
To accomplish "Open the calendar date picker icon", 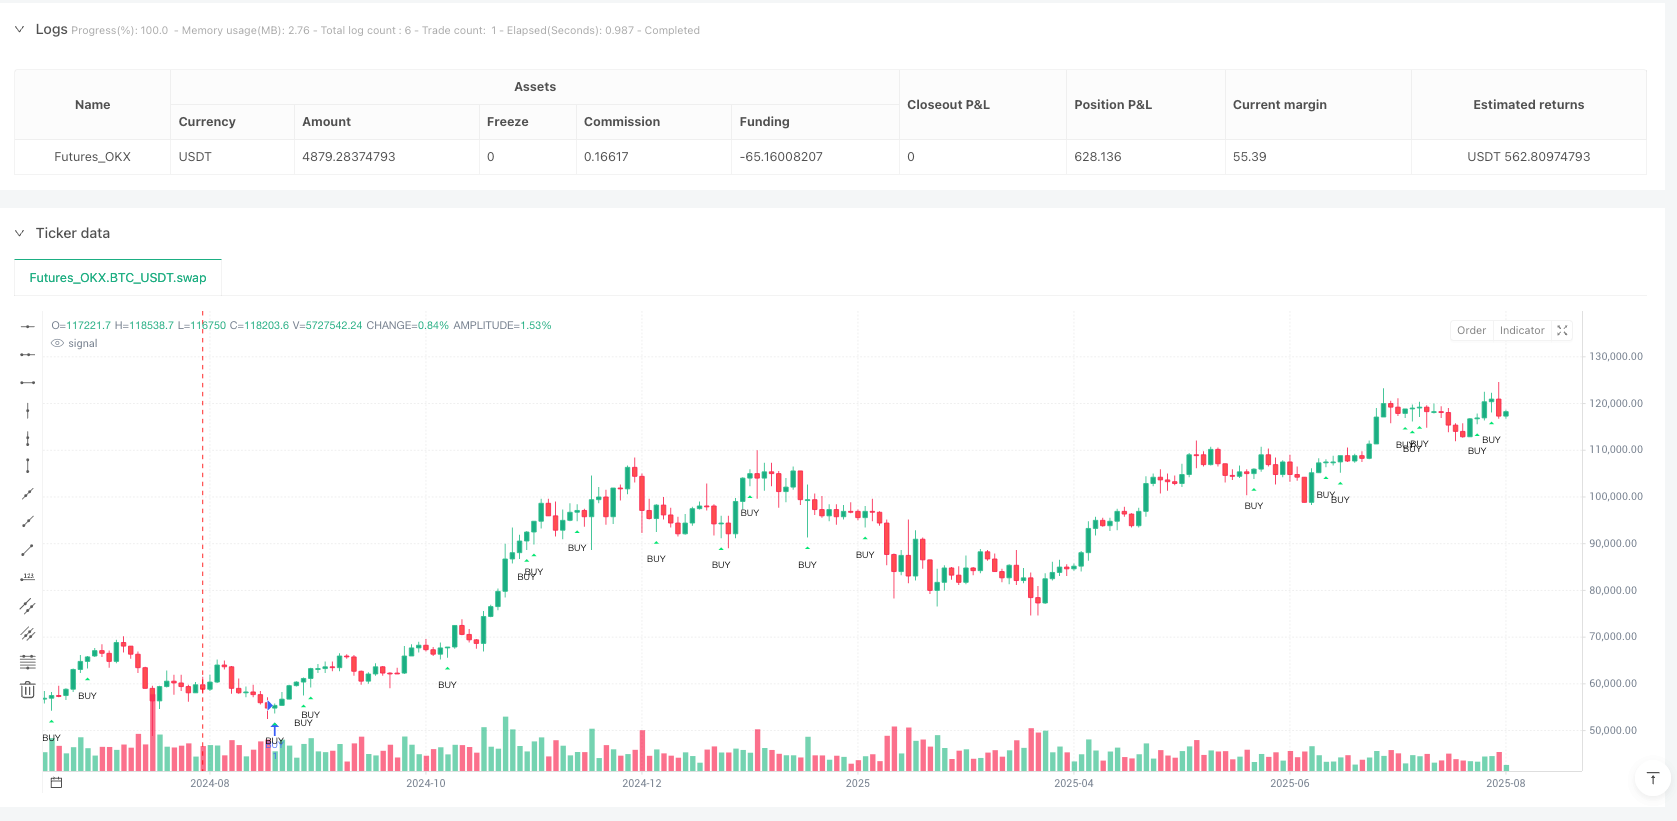I will 57,783.
